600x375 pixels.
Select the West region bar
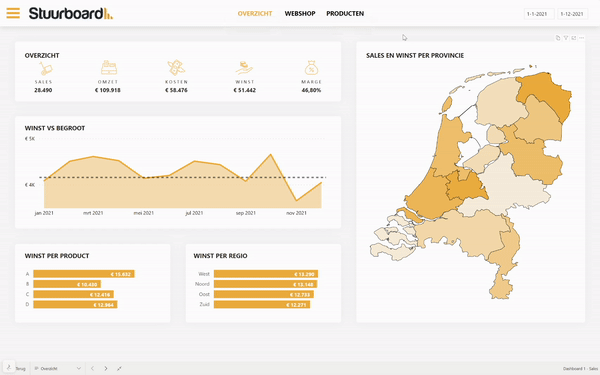coord(266,274)
